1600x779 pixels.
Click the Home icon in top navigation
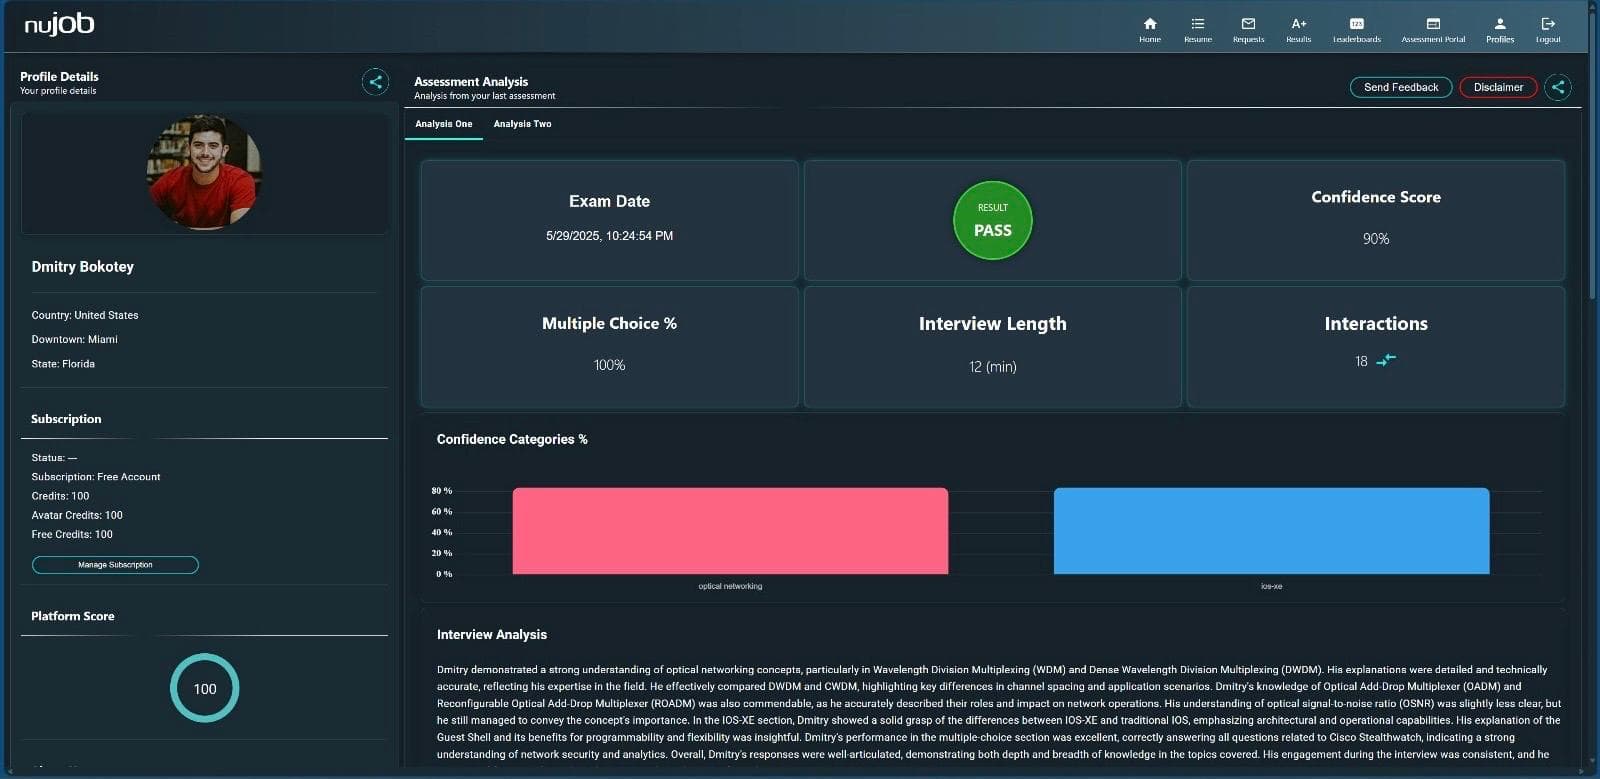tap(1150, 24)
